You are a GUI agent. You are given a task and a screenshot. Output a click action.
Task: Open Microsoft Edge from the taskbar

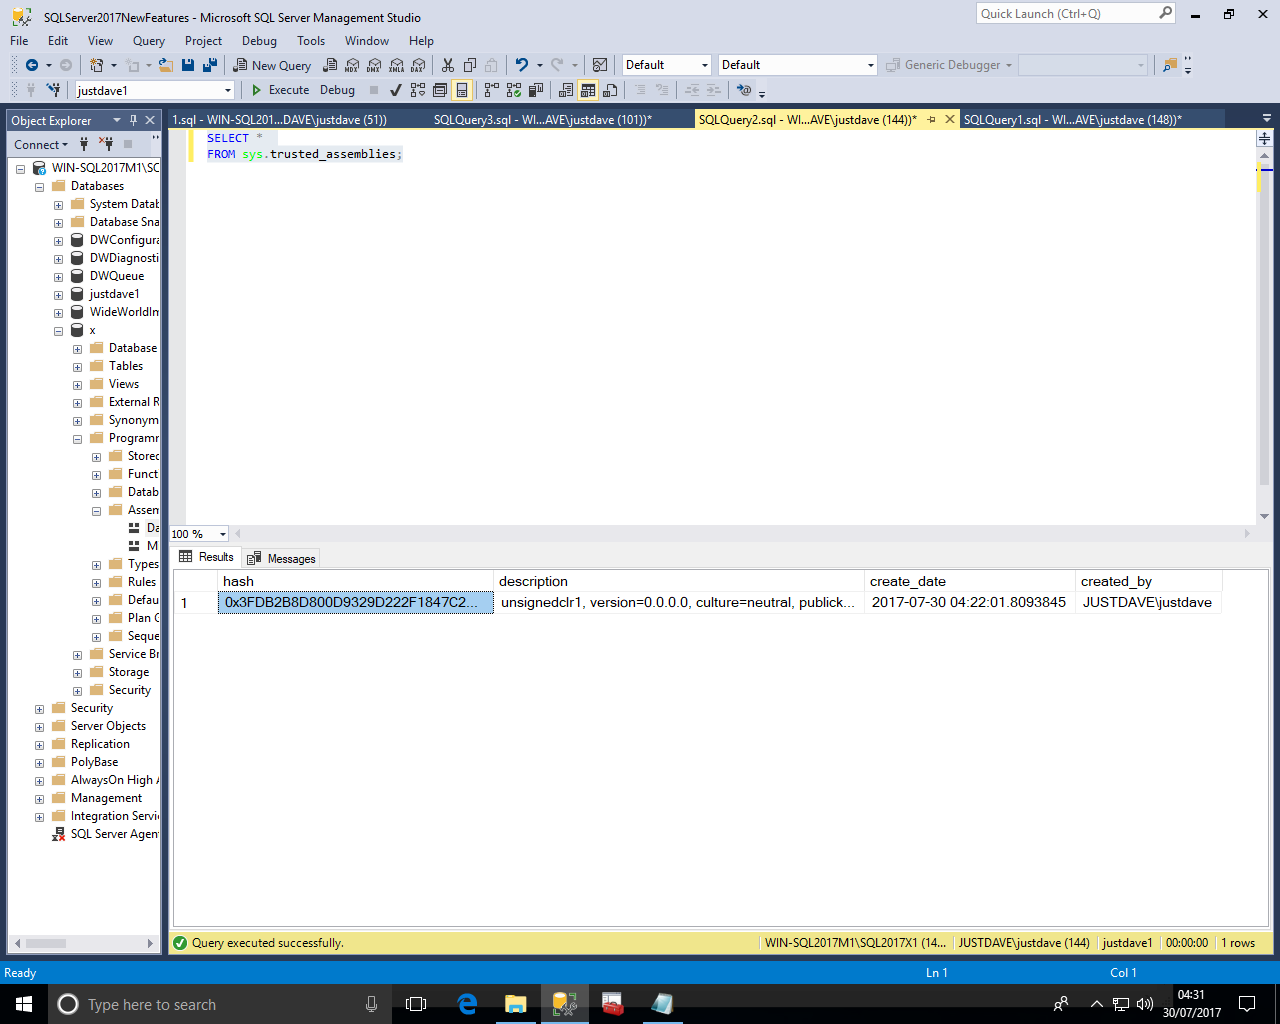(467, 1004)
